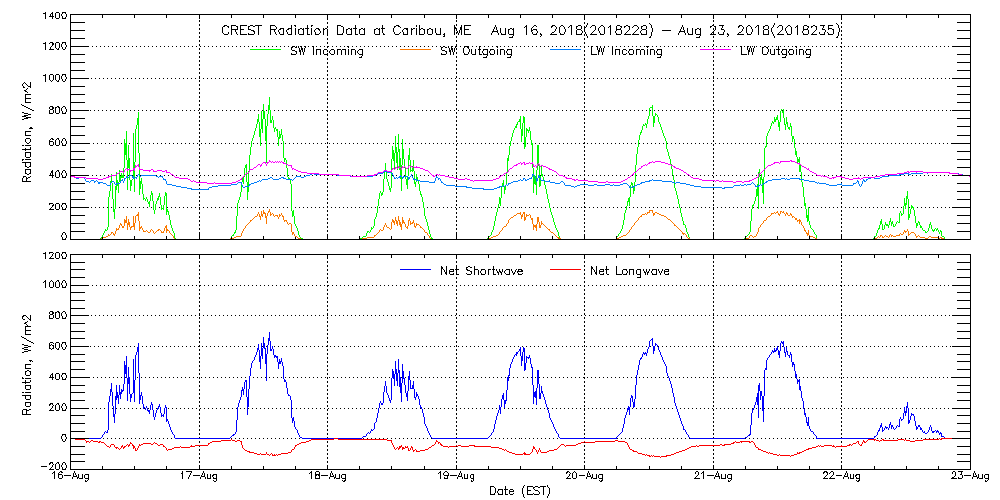Click the LW Outgoing legend label
This screenshot has height=500, width=1000.
775,52
